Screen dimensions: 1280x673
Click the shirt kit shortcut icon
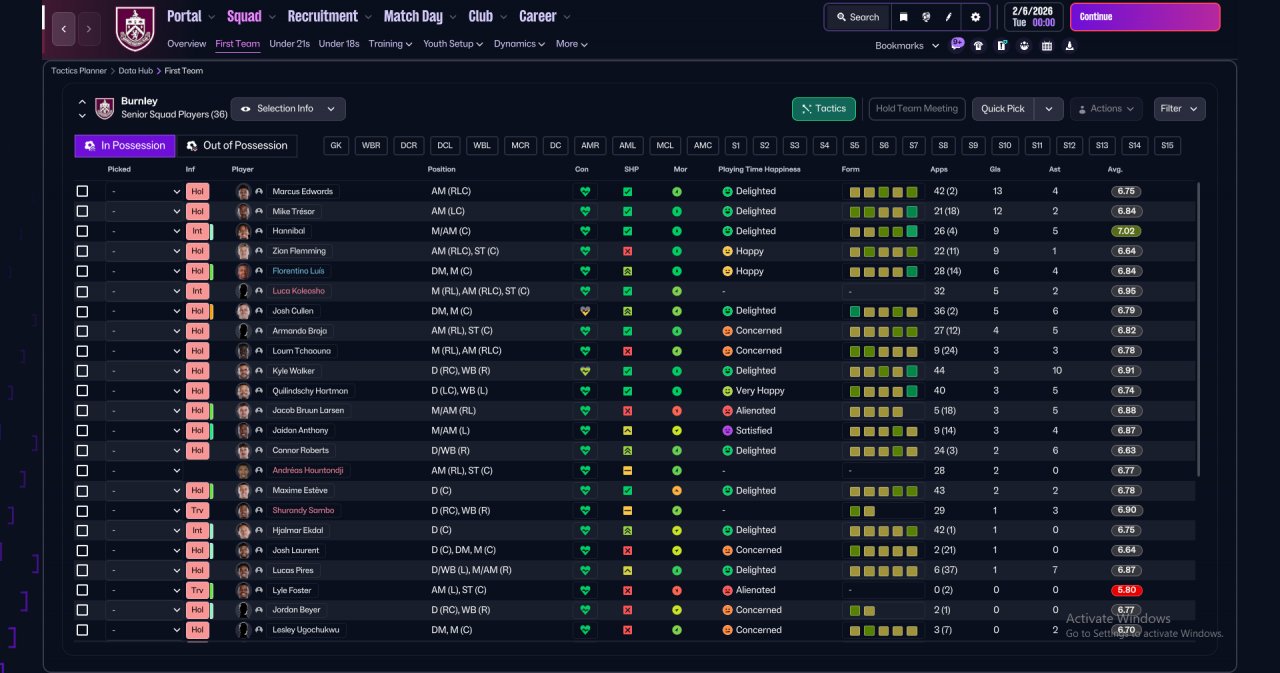click(x=978, y=45)
